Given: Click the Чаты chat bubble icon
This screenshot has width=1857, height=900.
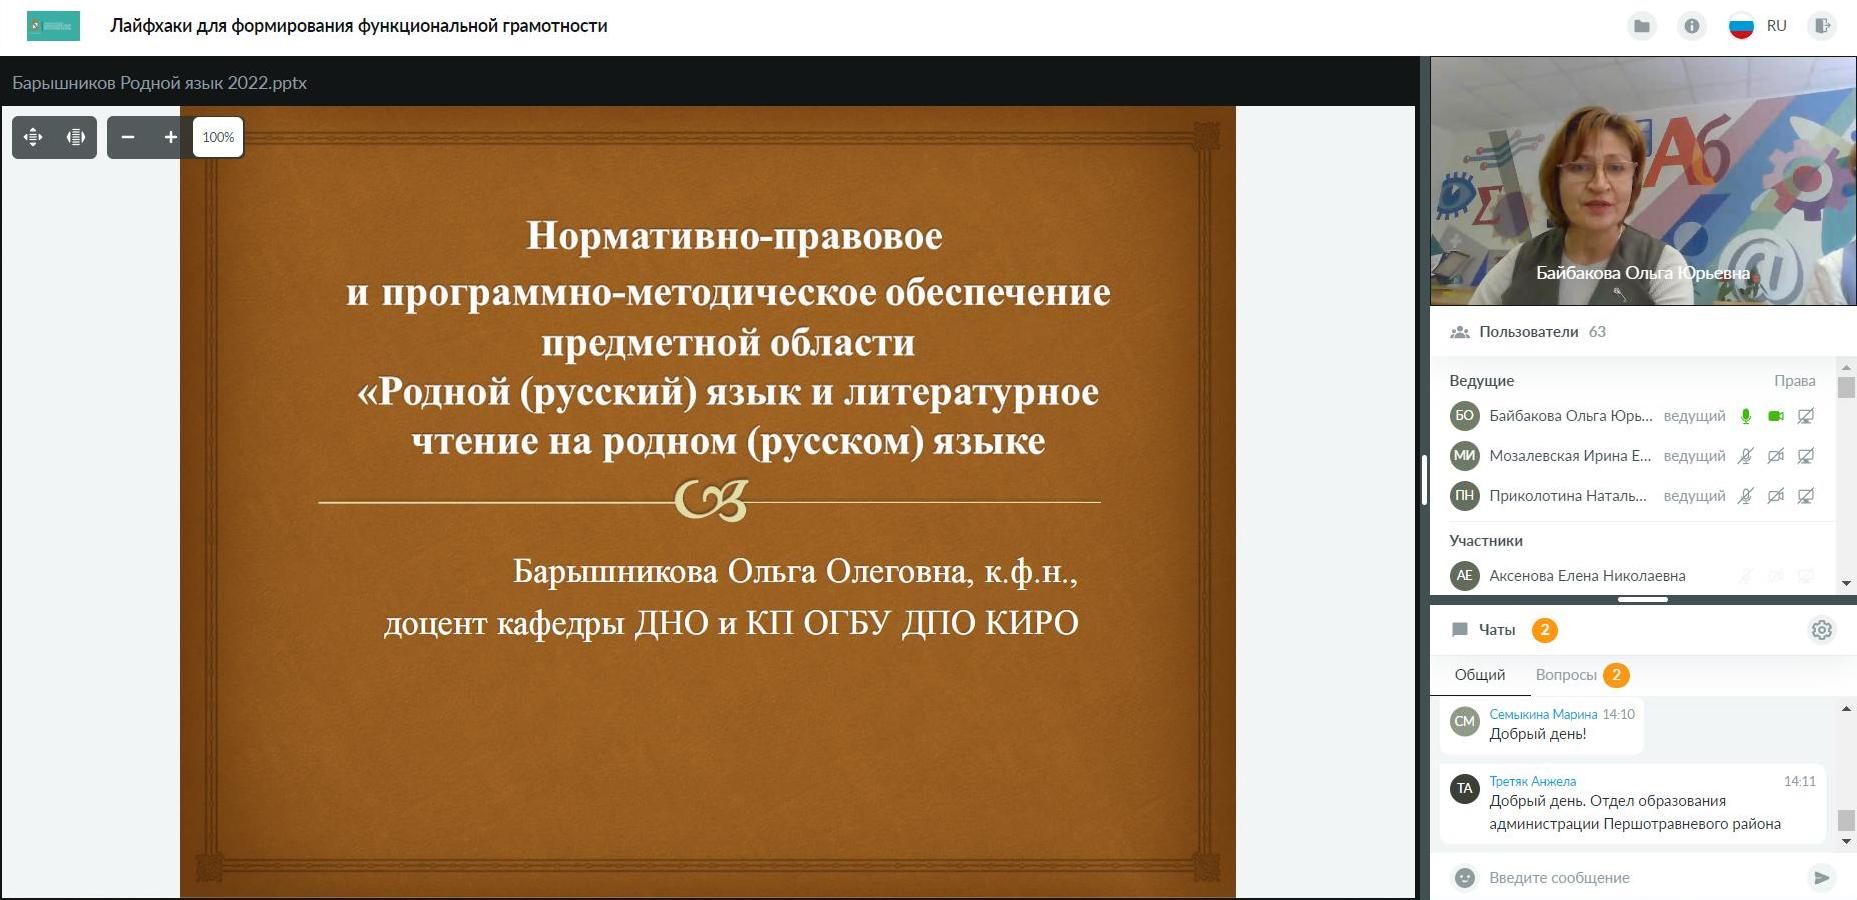Looking at the screenshot, I should [x=1460, y=630].
